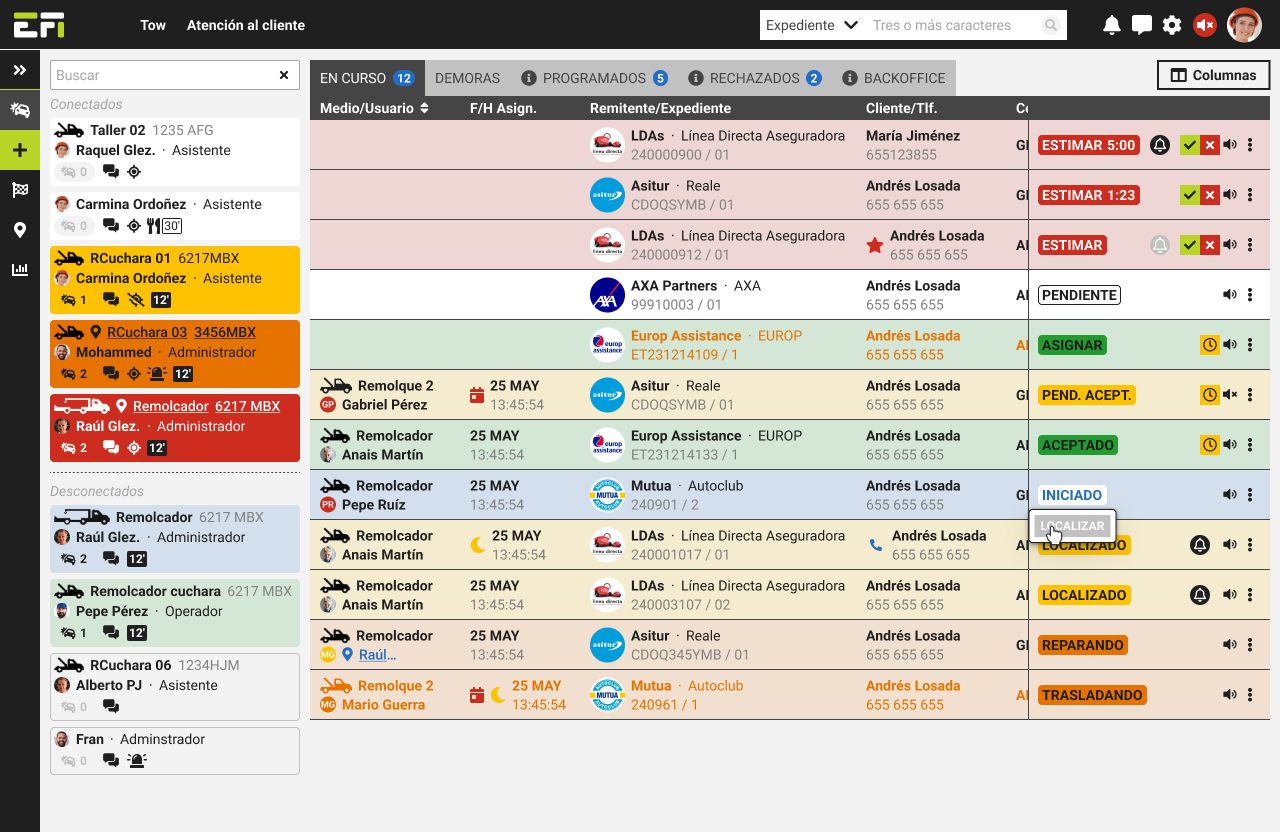Click the ASIGNAR status badge
Viewport: 1280px width, 832px height.
(x=1072, y=345)
